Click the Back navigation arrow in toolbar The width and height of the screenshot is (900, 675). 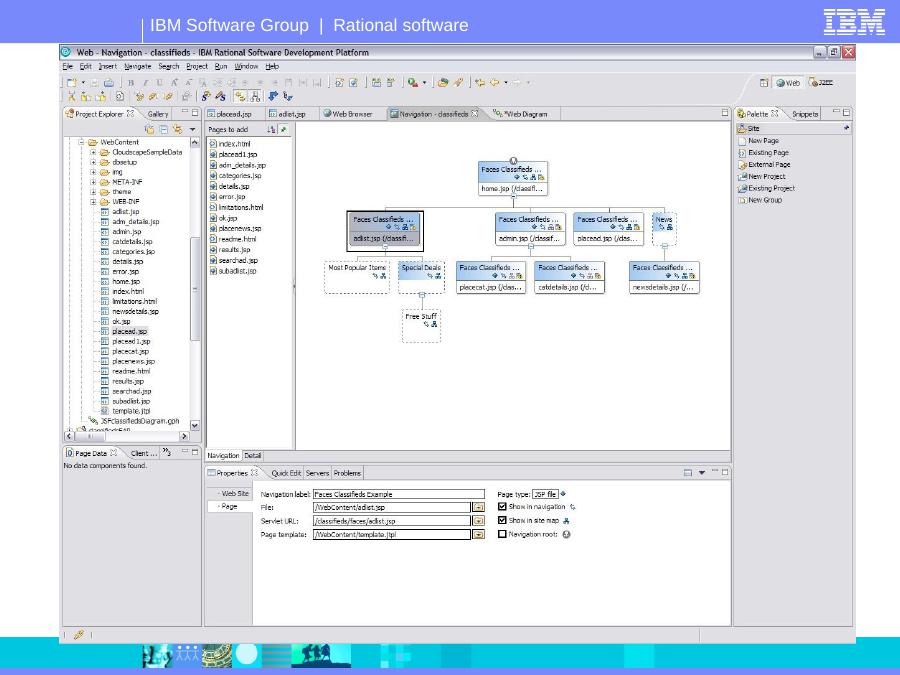tap(494, 83)
